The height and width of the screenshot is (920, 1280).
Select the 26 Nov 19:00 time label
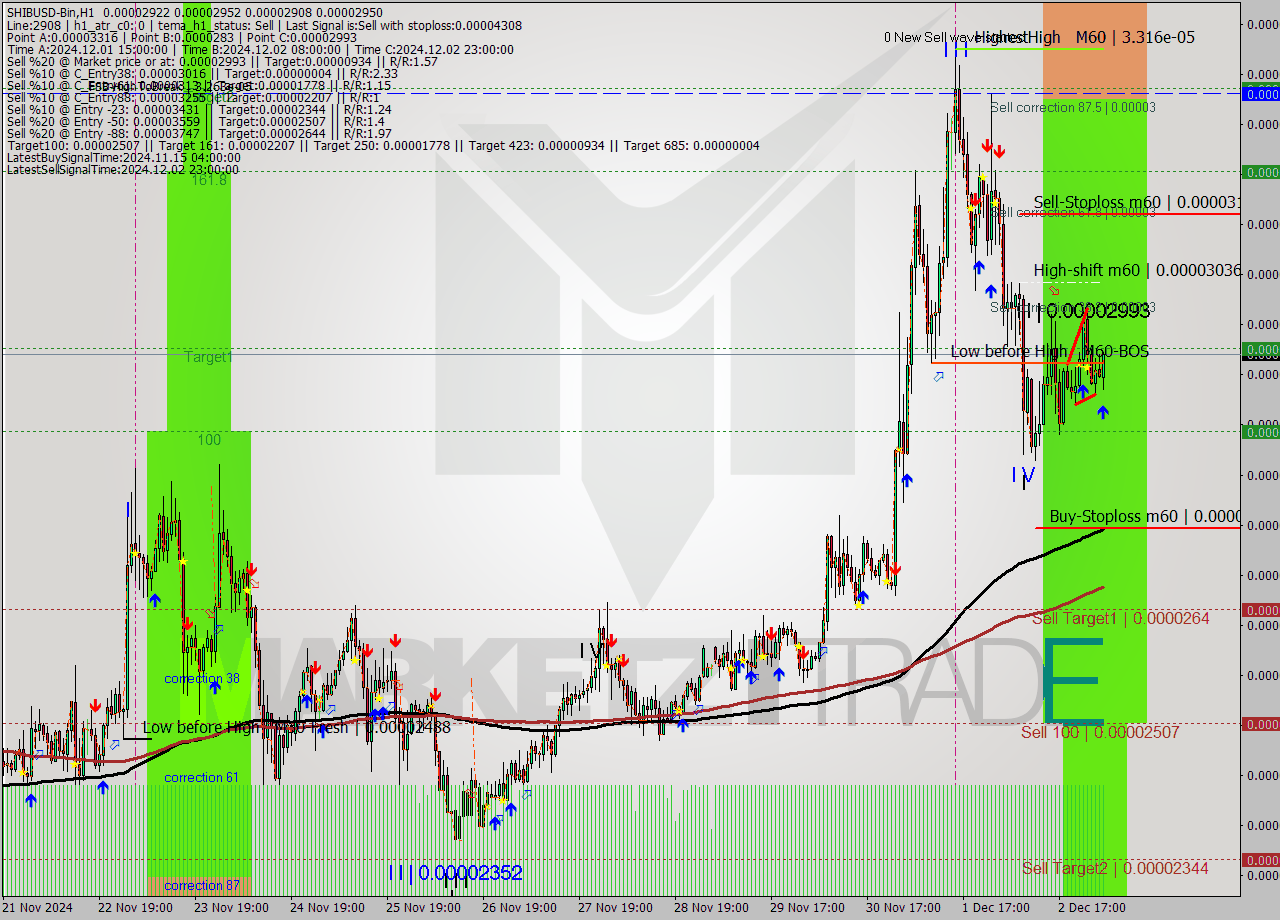tap(517, 908)
